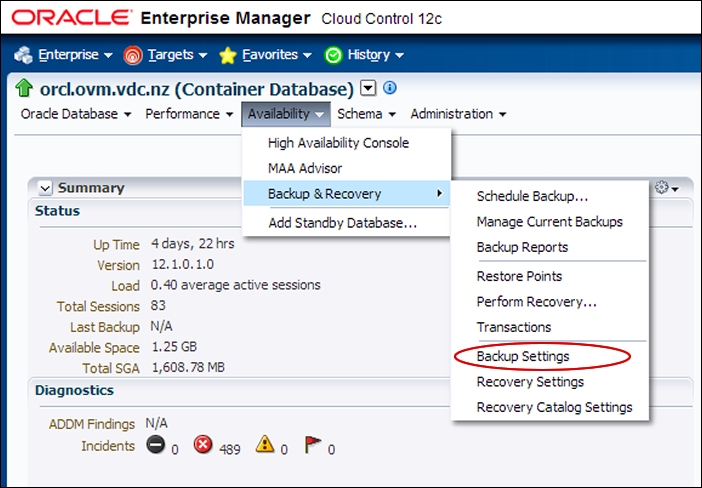Click the Favorites star icon
Image resolution: width=702 pixels, height=488 pixels.
pyautogui.click(x=228, y=56)
